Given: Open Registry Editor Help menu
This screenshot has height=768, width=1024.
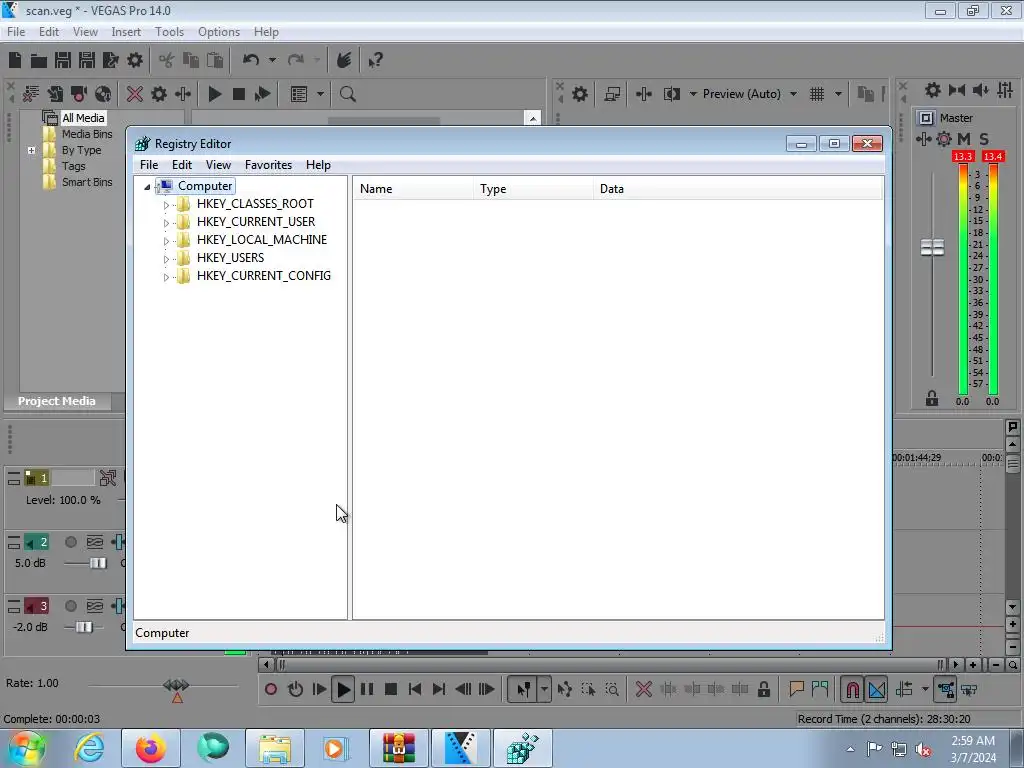Looking at the screenshot, I should click(318, 165).
